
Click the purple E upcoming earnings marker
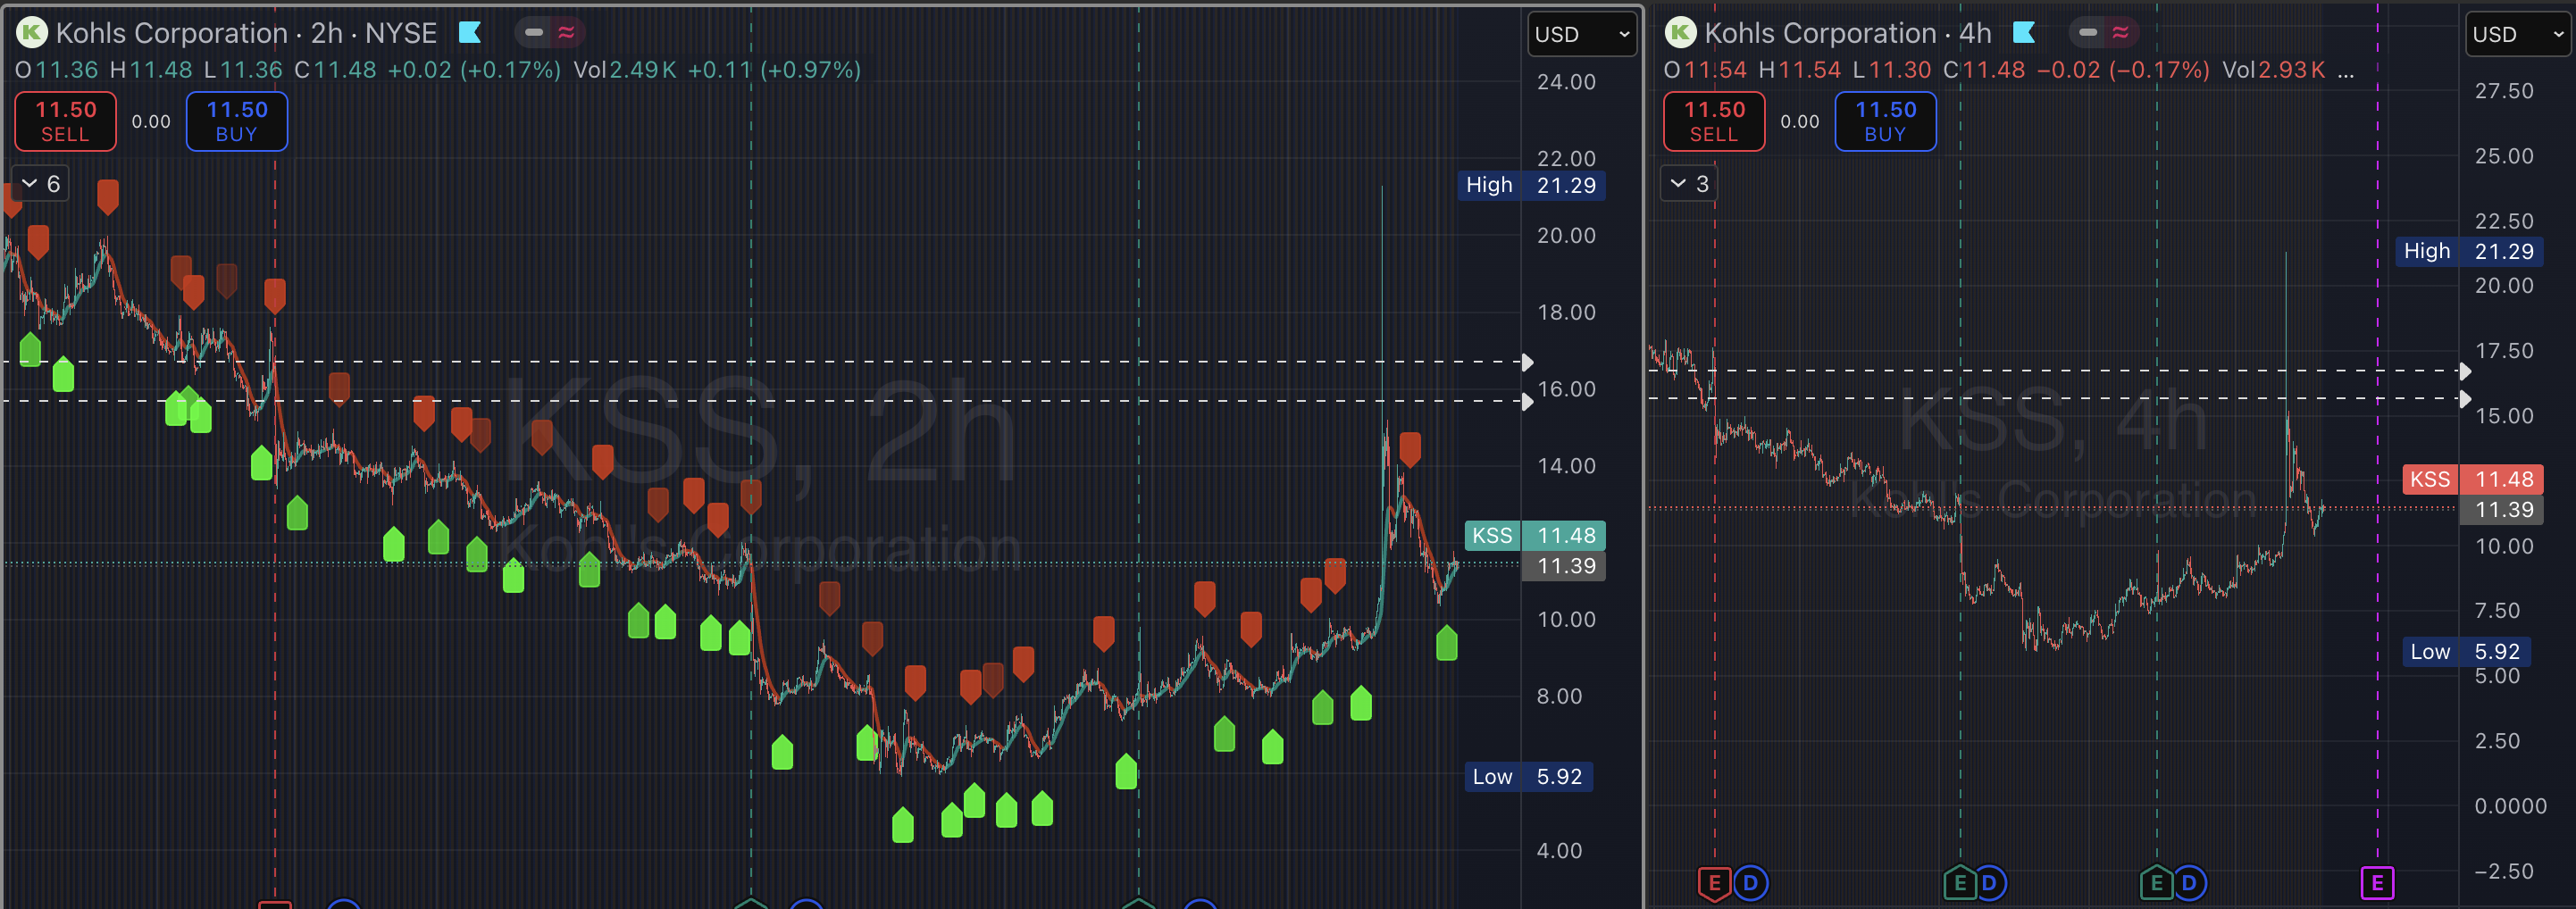coord(2377,883)
